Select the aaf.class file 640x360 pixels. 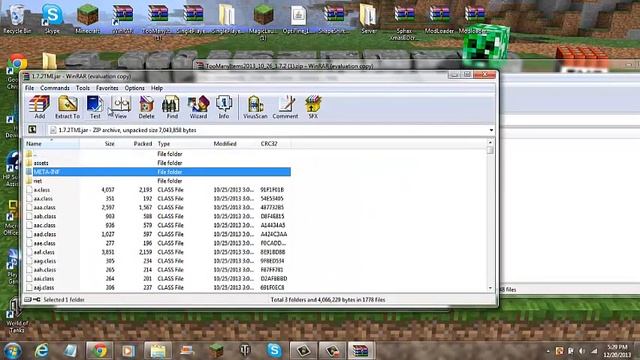[x=158, y=252]
